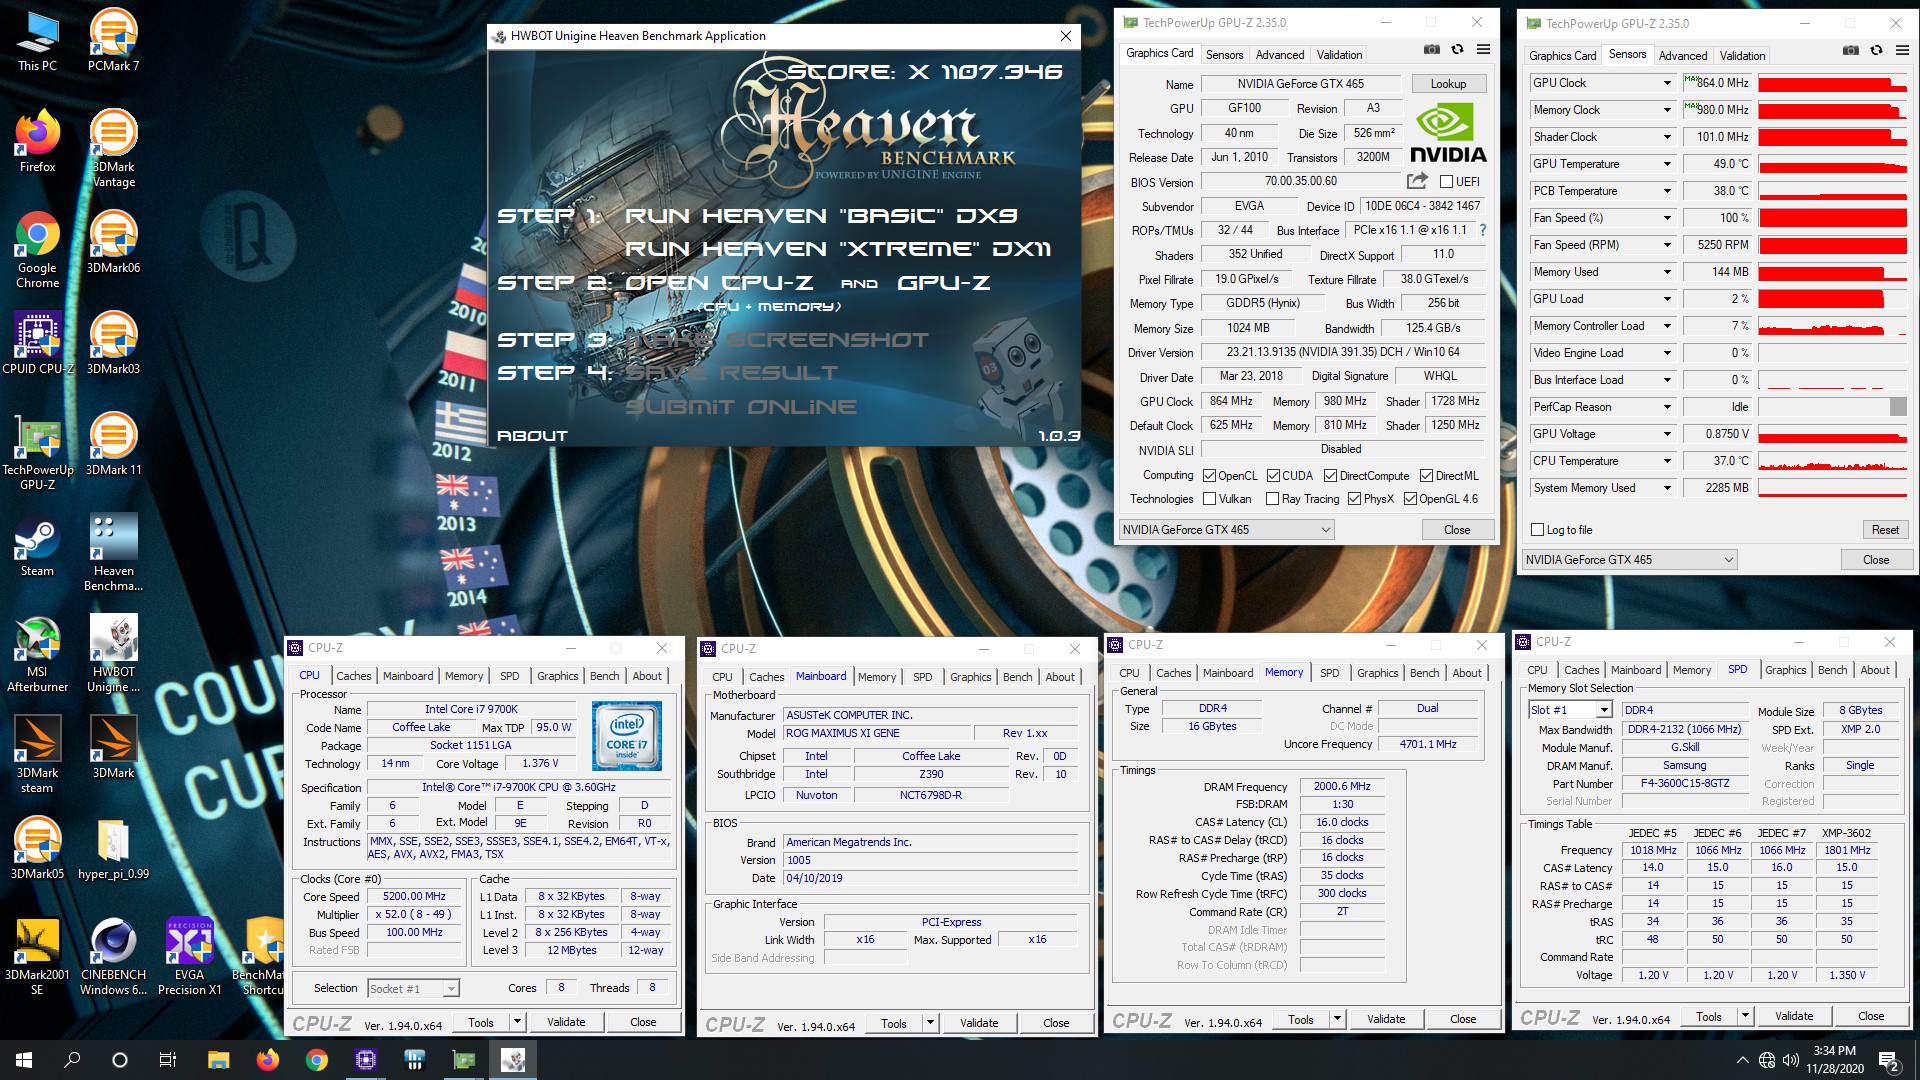Viewport: 1920px width, 1080px height.
Task: Open EVGA Precision X1 shortcut
Action: click(189, 956)
